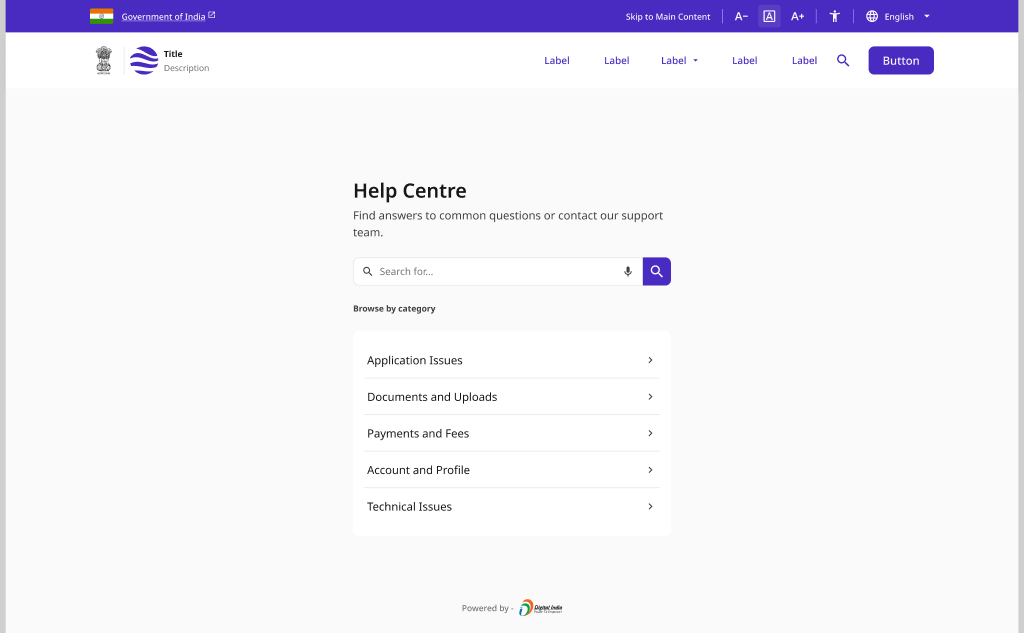
Task: Open Application Issues category
Action: click(x=511, y=360)
